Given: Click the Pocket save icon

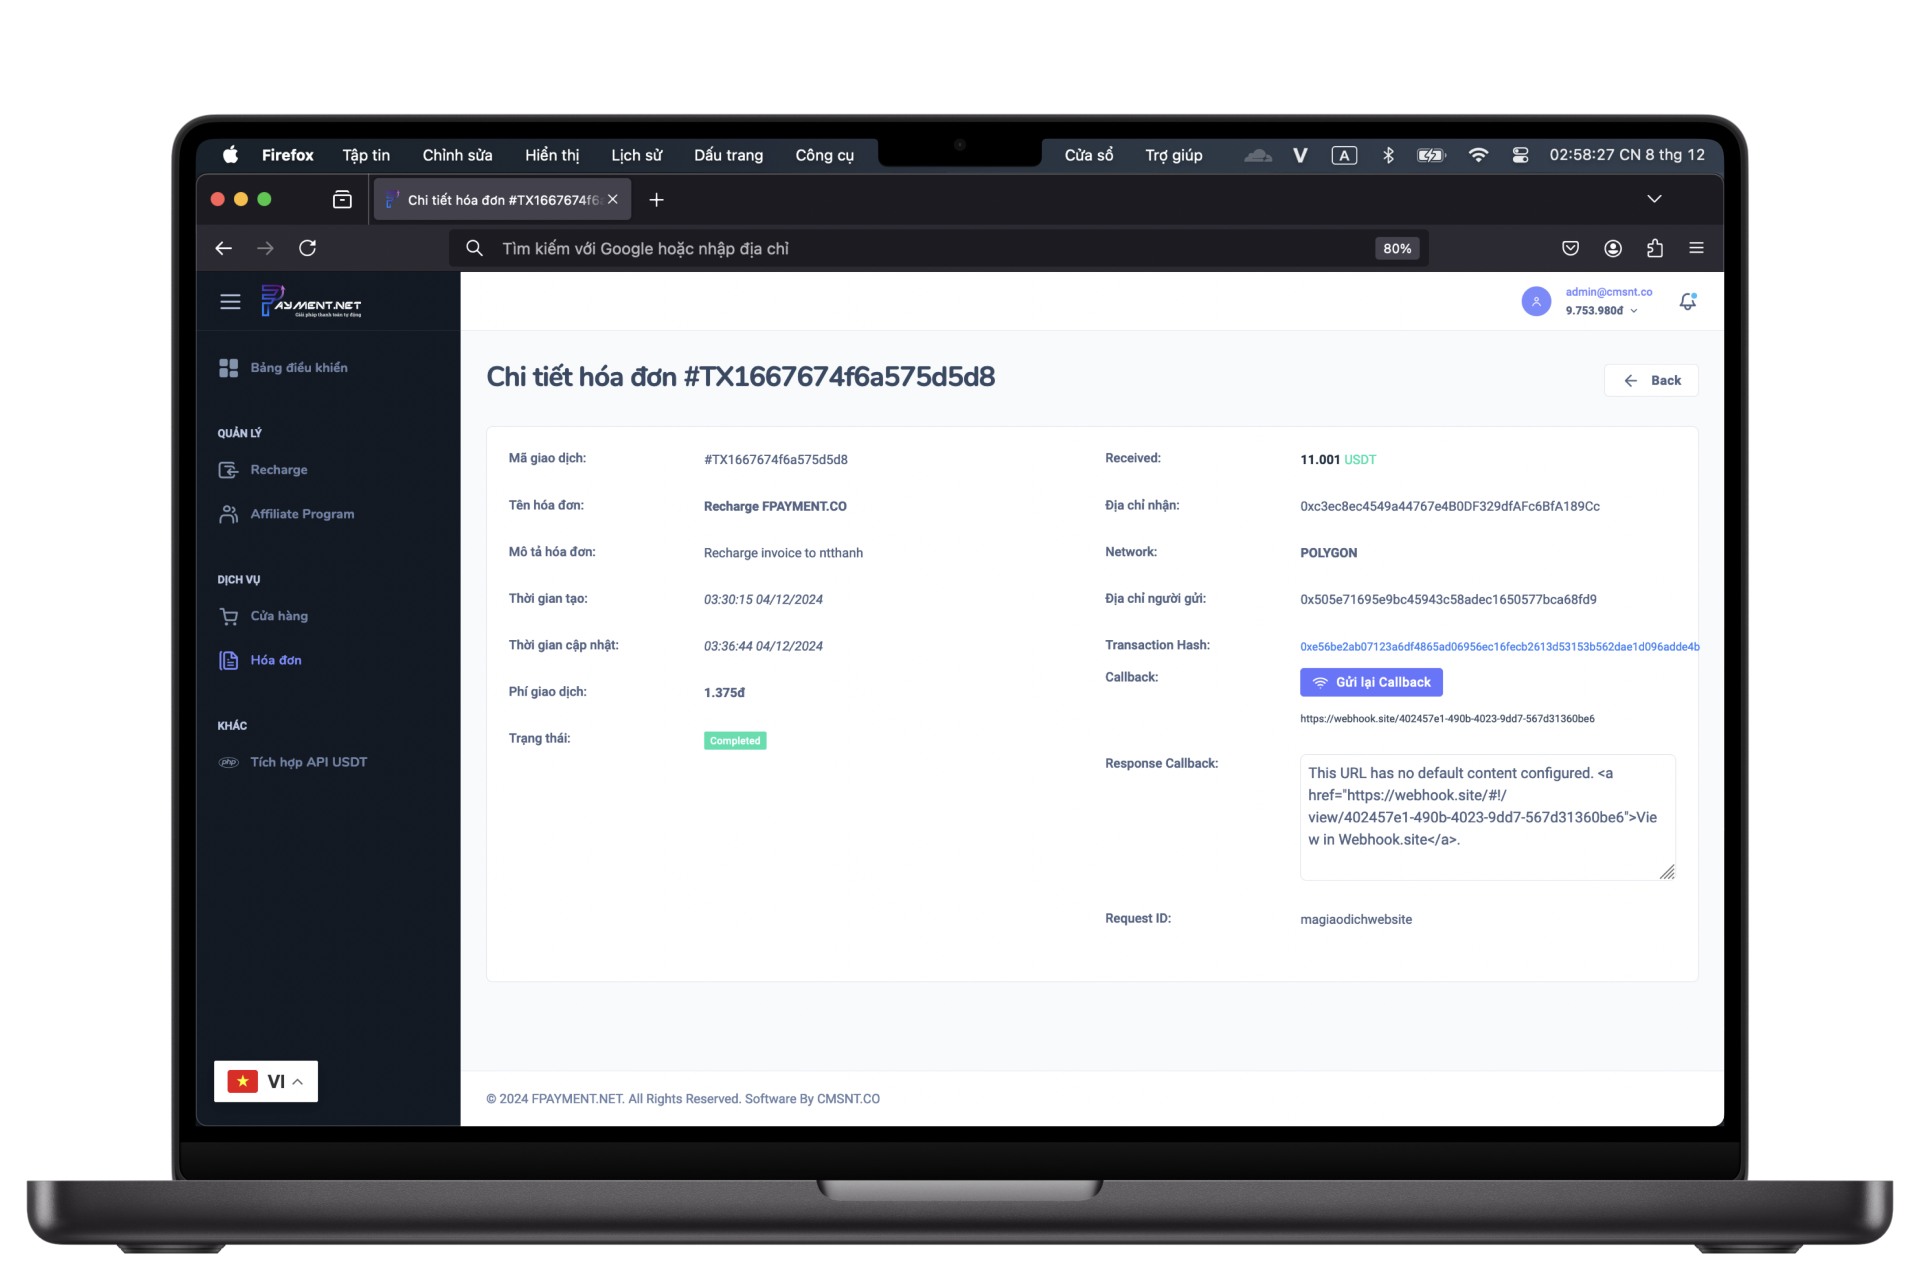Looking at the screenshot, I should click(x=1570, y=248).
